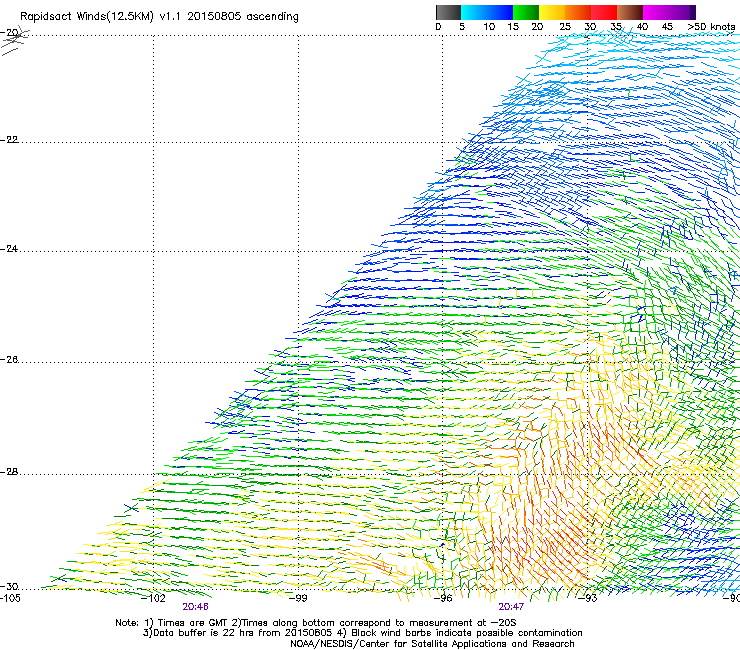Click the dark purple 45-50 knots legend color
The height and width of the screenshot is (650, 740).
pos(682,12)
